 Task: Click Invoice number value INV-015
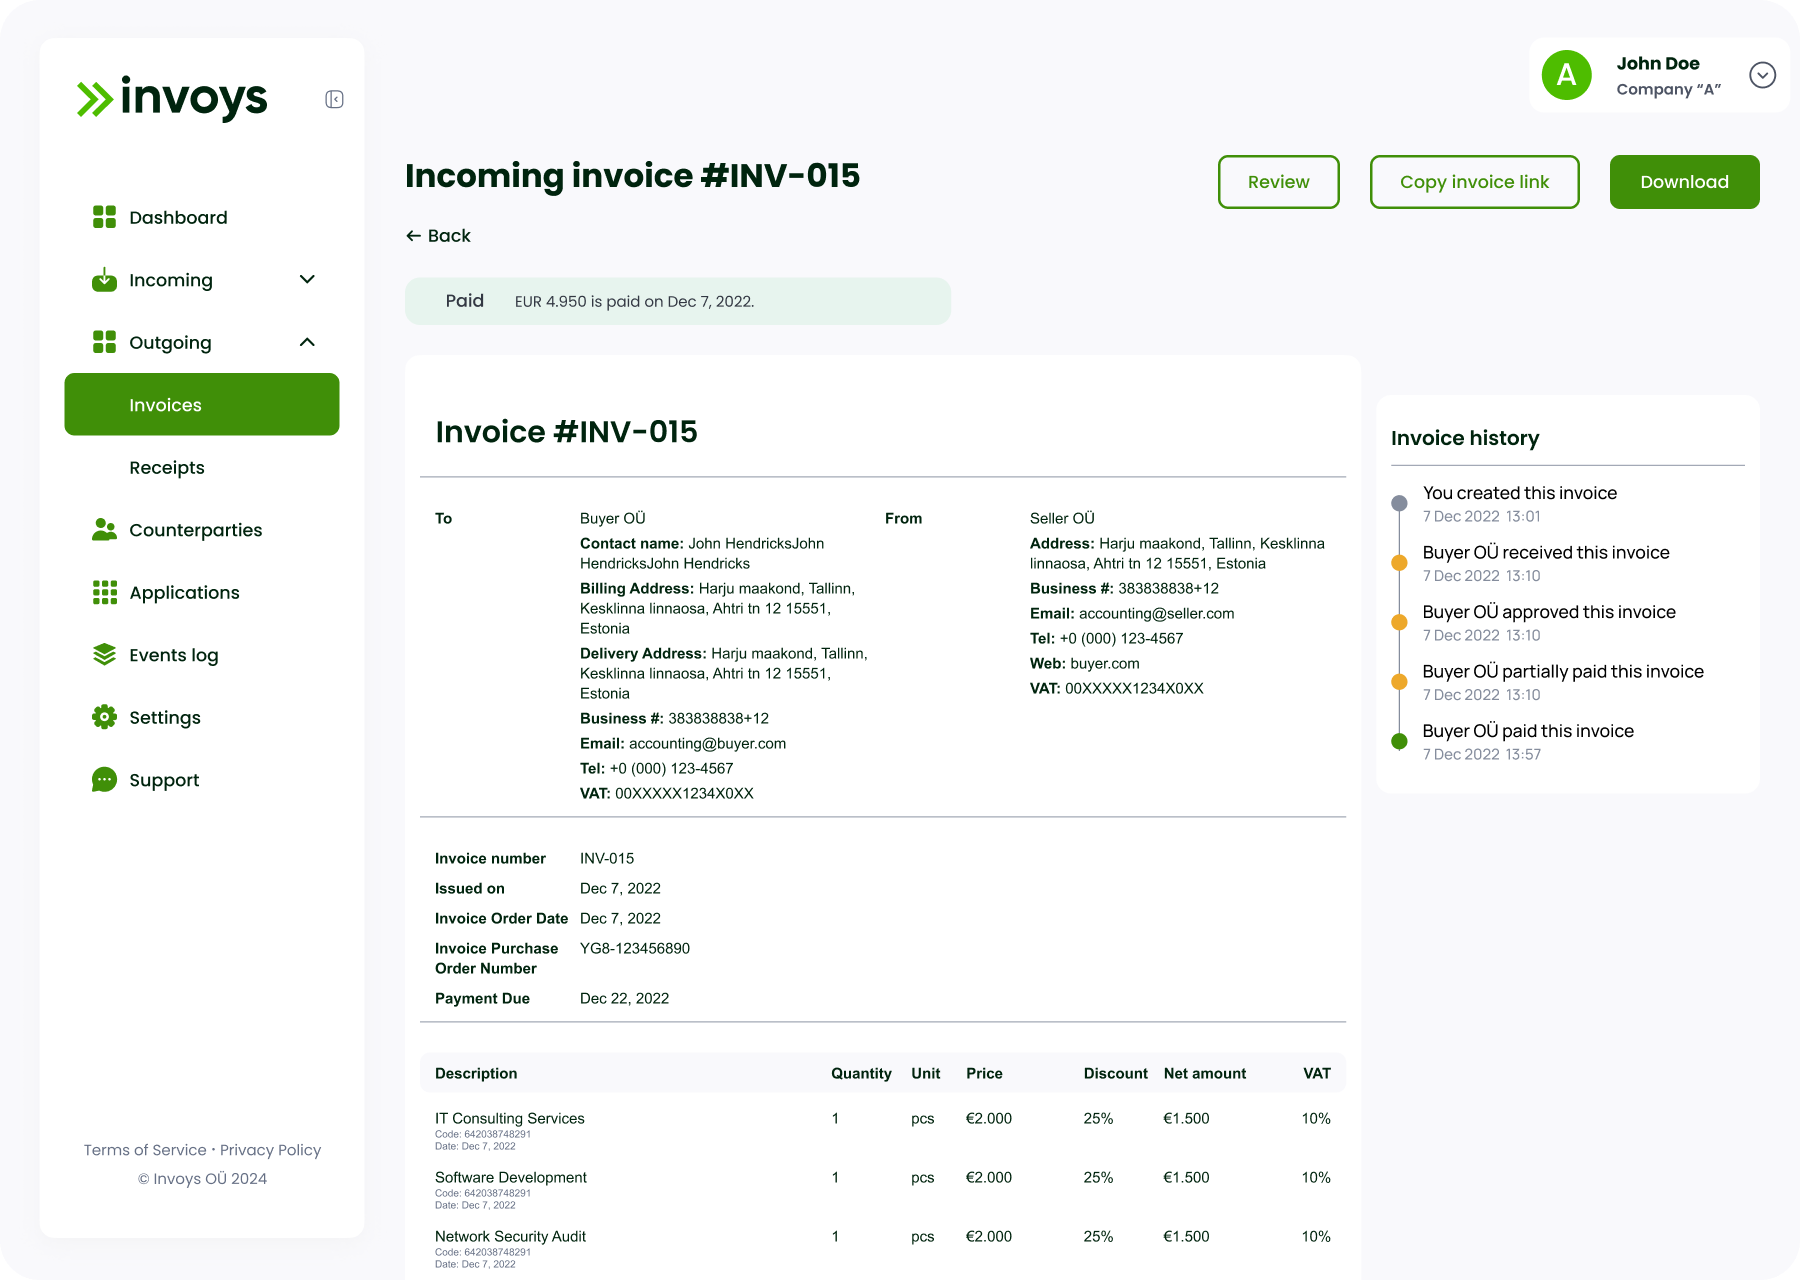tap(607, 858)
